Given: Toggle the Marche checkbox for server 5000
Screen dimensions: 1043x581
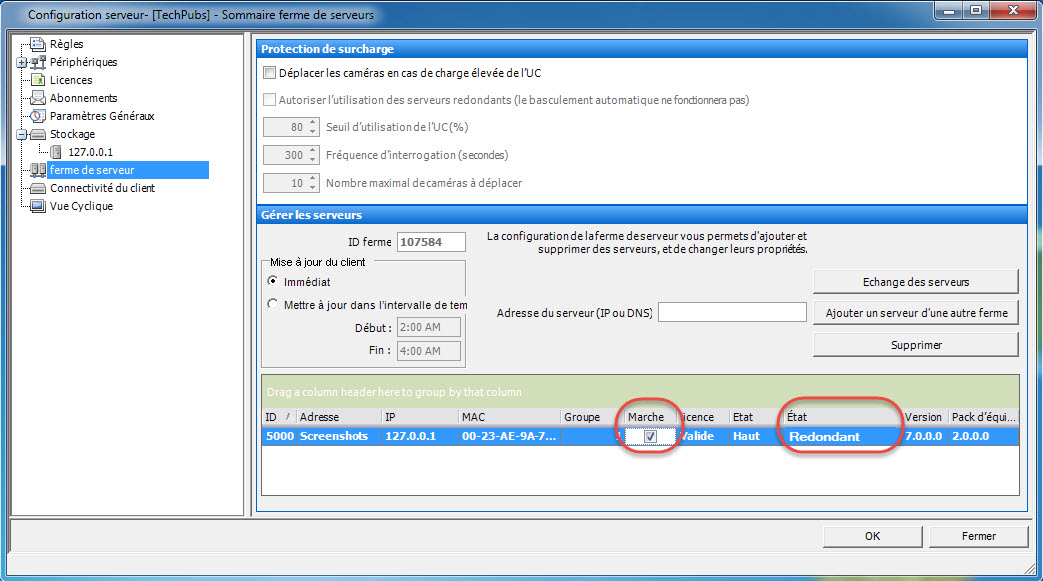Looking at the screenshot, I should [x=651, y=437].
